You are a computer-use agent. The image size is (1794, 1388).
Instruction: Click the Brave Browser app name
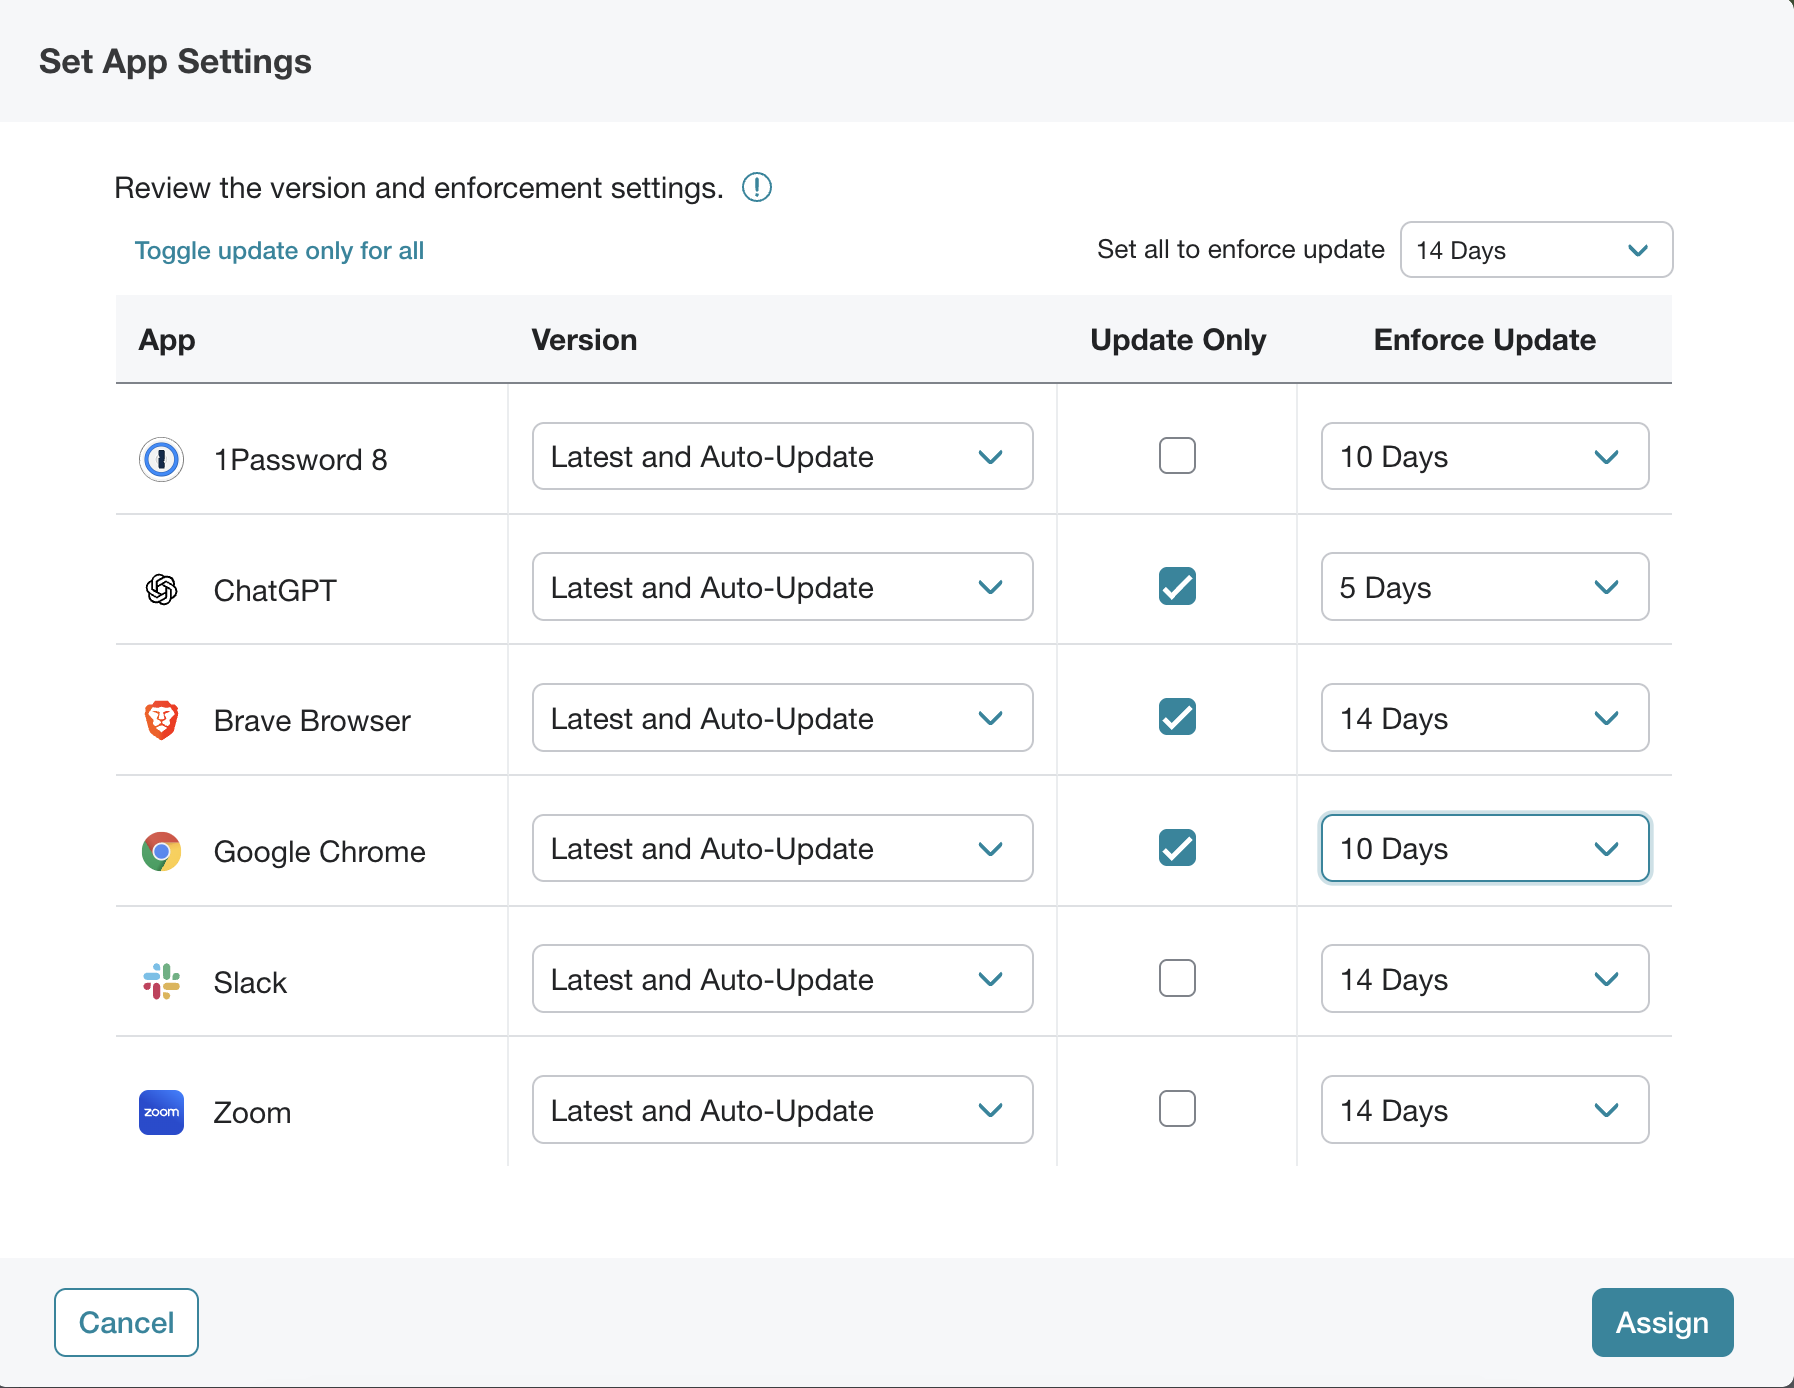(312, 721)
